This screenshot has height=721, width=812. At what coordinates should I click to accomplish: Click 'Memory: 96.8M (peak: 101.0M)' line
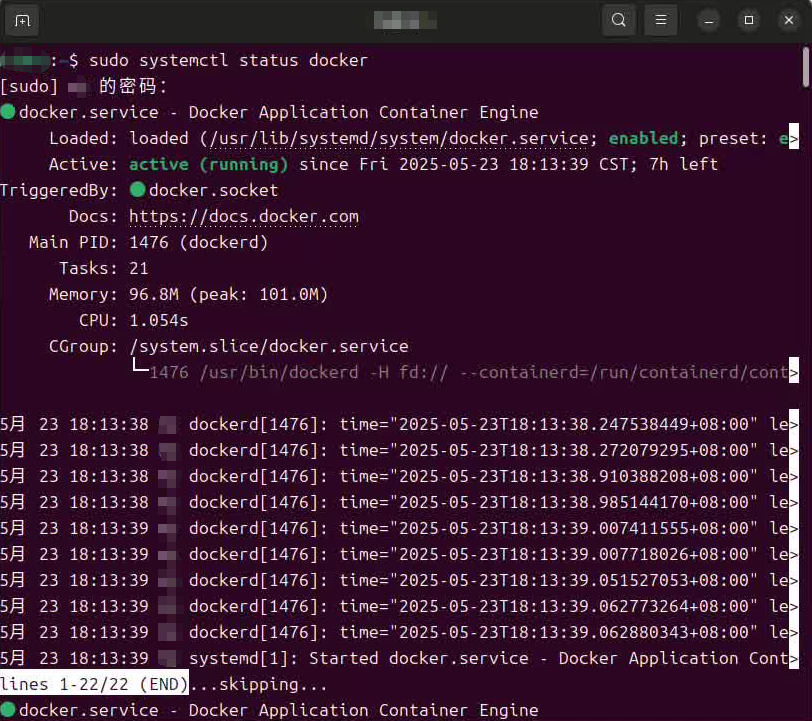pyautogui.click(x=188, y=294)
